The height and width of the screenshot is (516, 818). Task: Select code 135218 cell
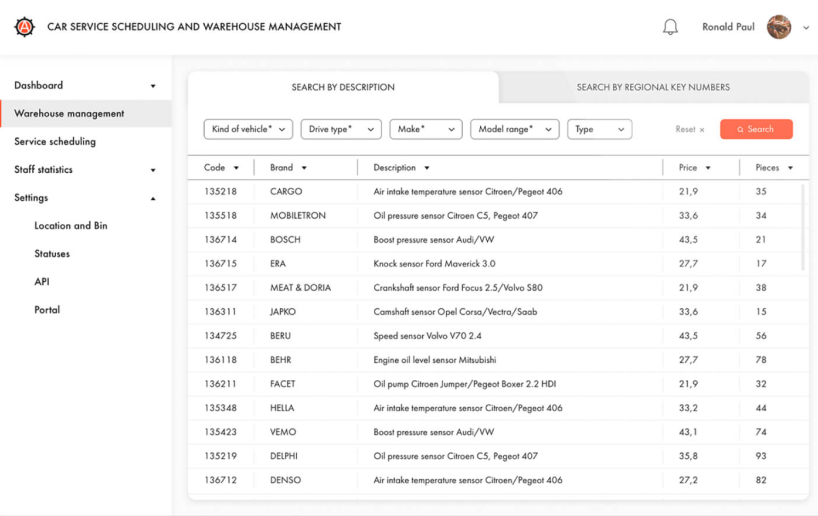pos(220,191)
